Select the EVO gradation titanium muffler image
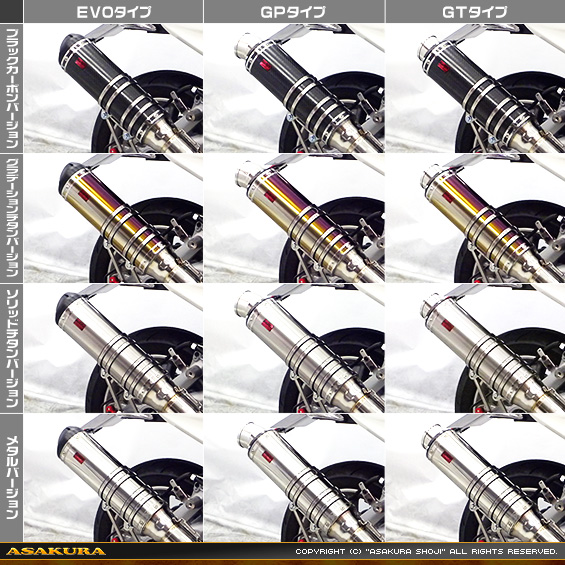This screenshot has height=565, width=565. 114,218
